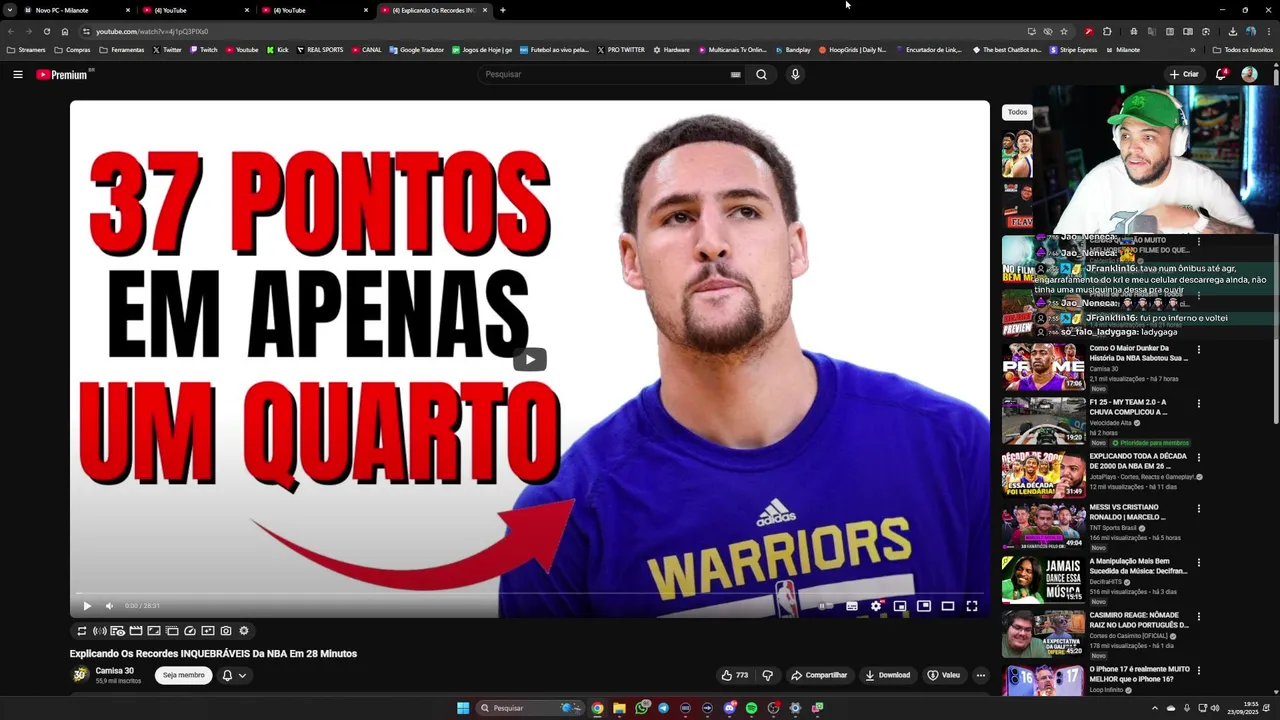Screen dimensions: 1280x720
Task: Open options for 'Como O Maior Dunker' video
Action: click(x=1199, y=349)
